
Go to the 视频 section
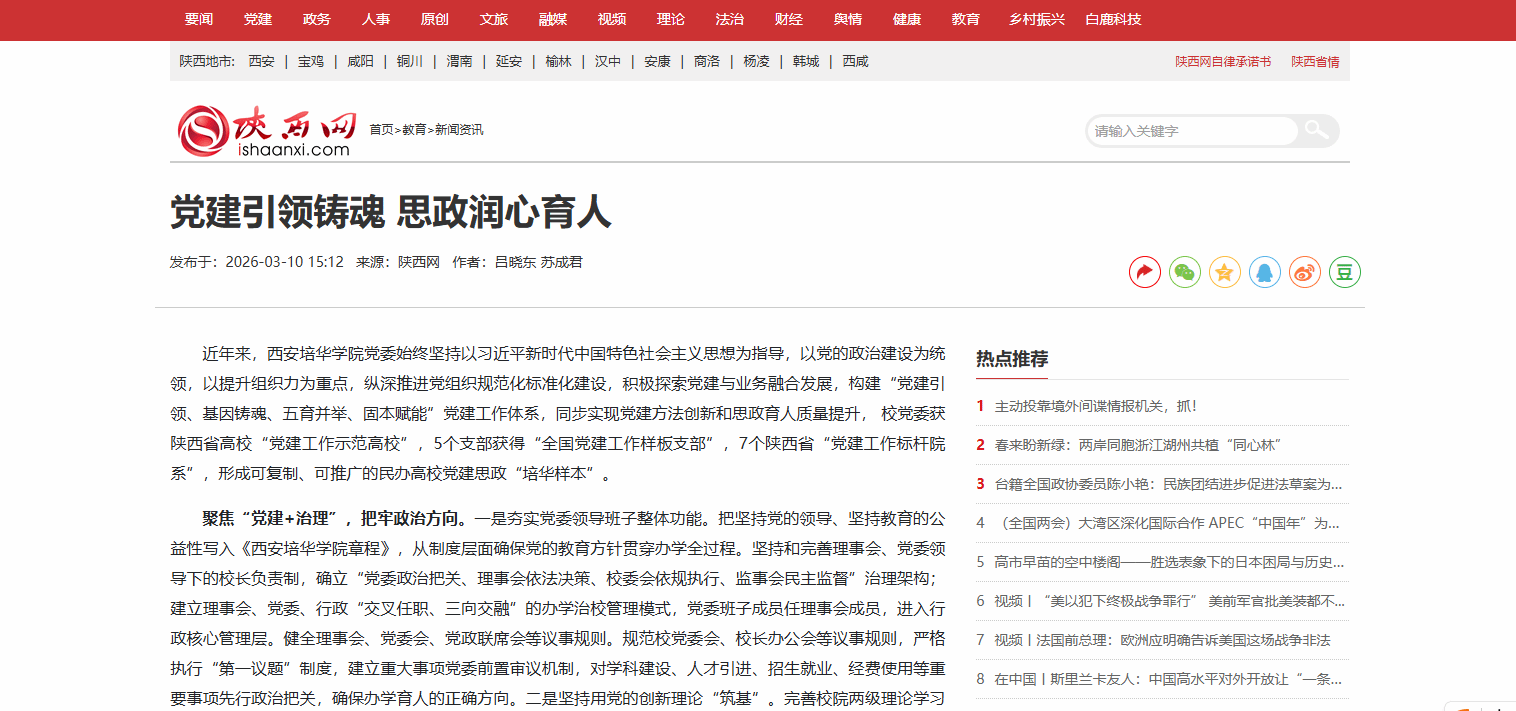pos(612,20)
